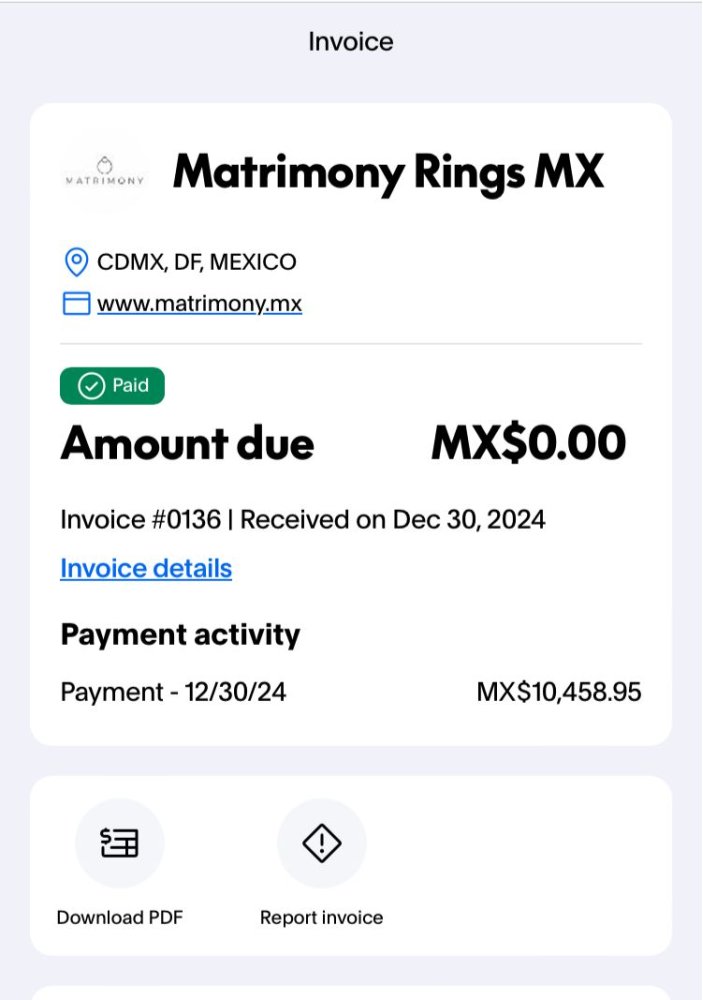This screenshot has width=703, height=1000.
Task: Click the Payment - 12/30/24 entry
Action: 174,692
